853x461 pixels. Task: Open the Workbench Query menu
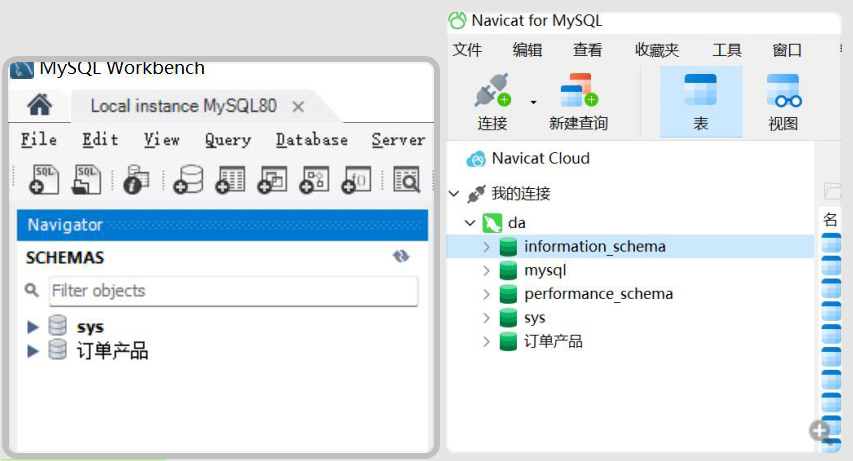(228, 140)
